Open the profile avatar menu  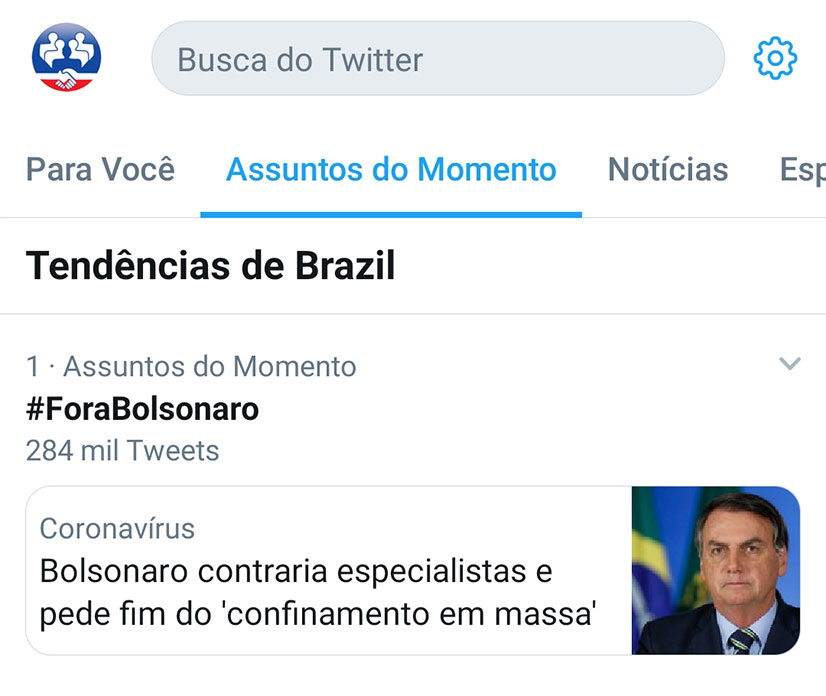(x=66, y=57)
